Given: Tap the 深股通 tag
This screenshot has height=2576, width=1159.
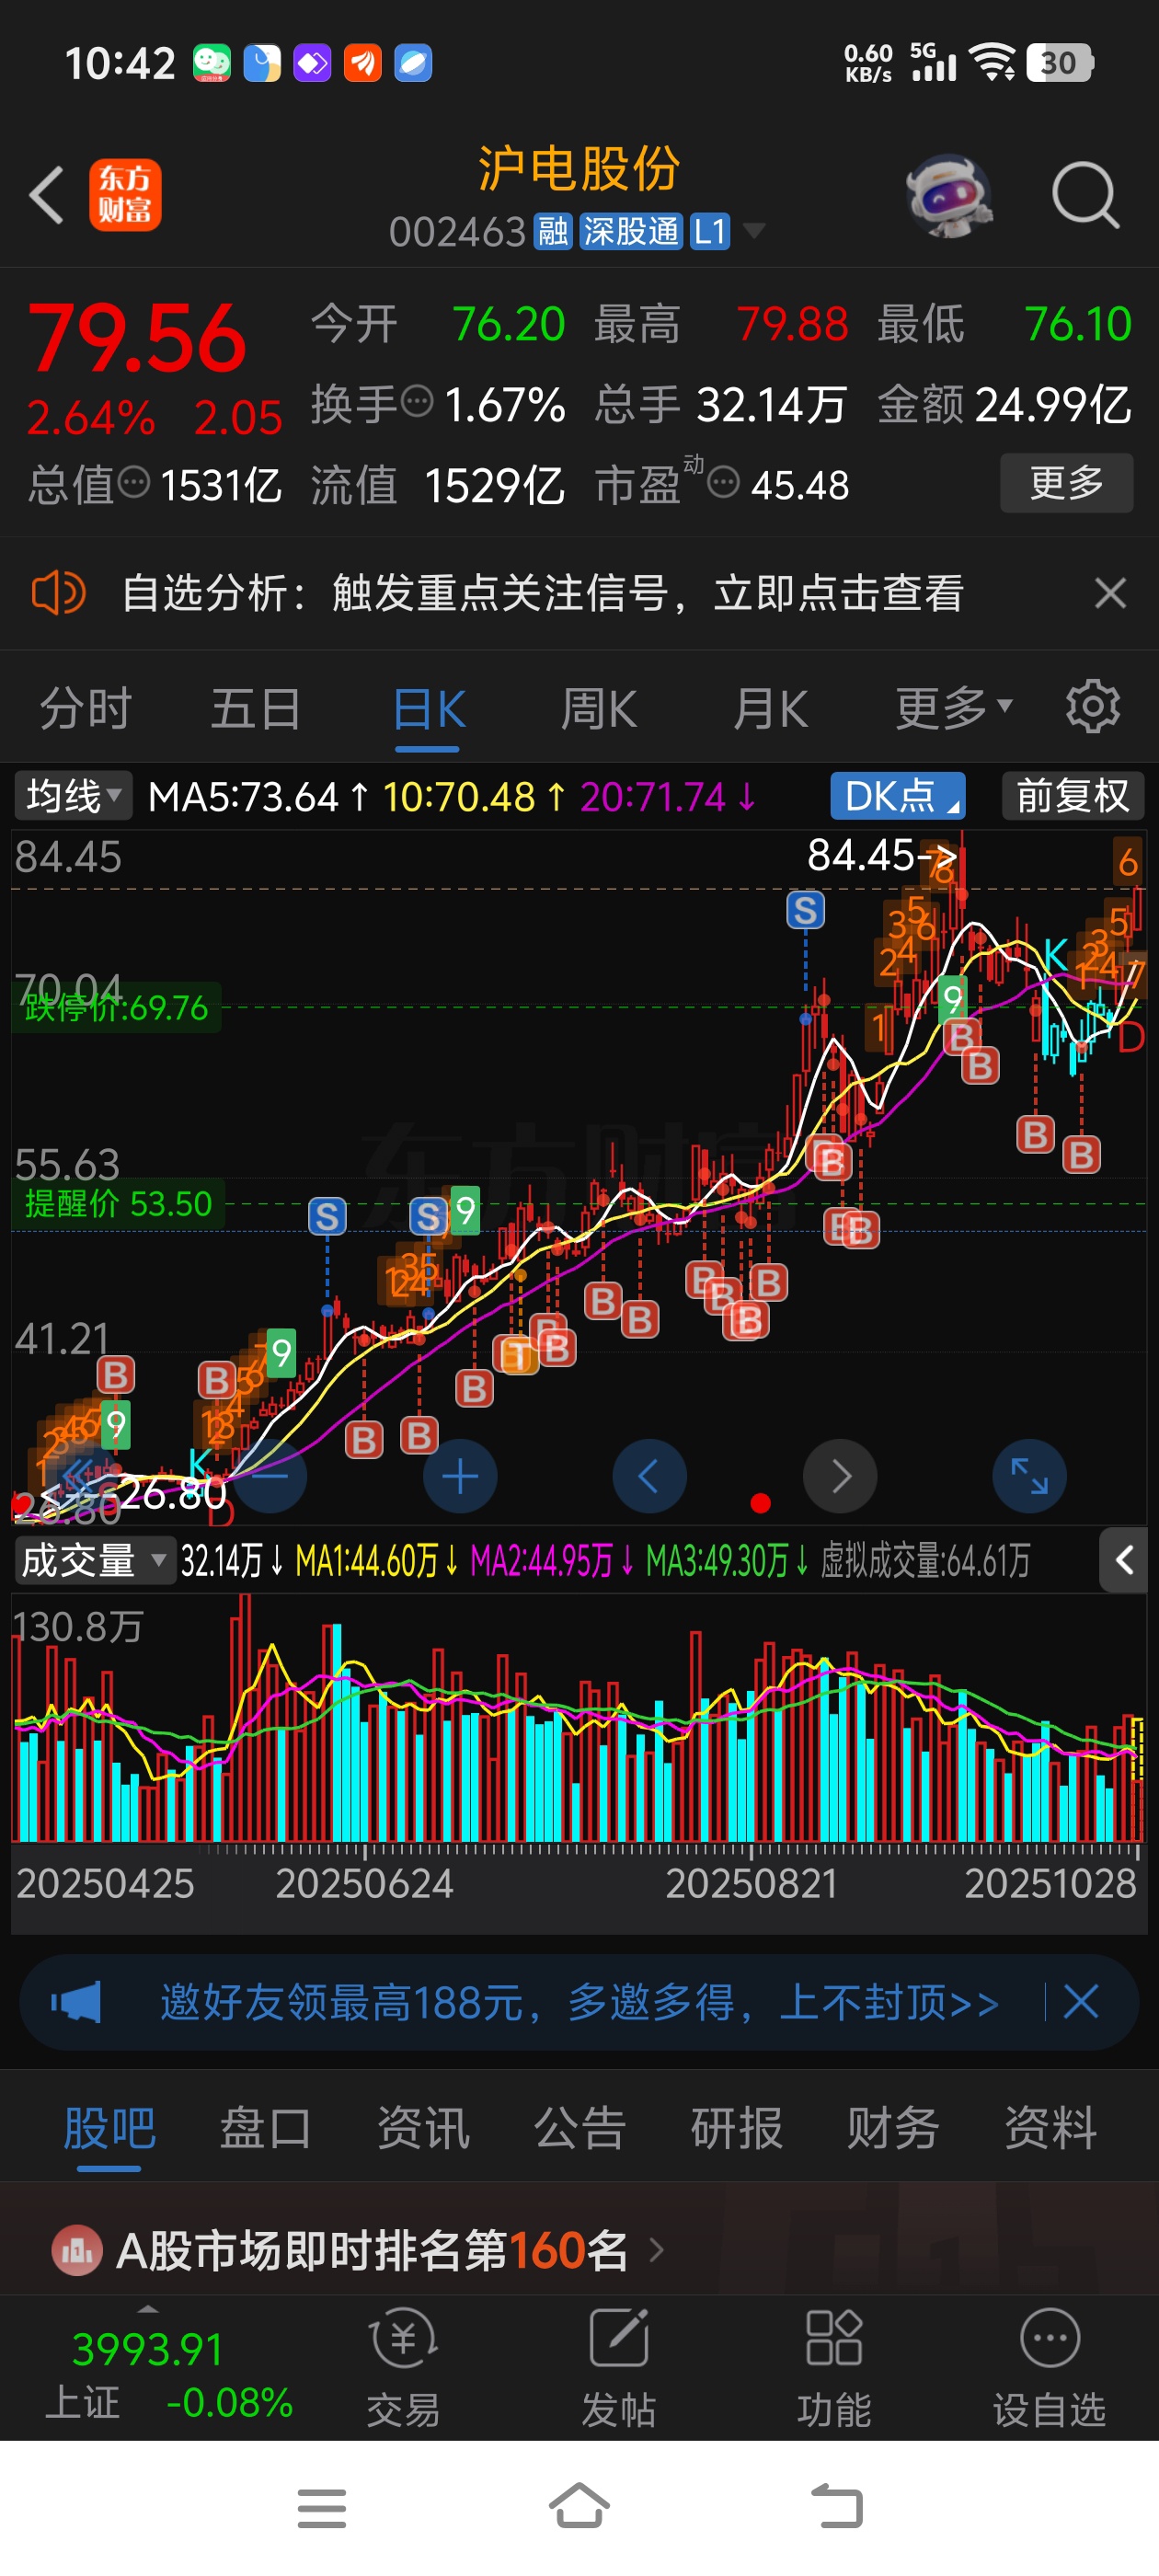Looking at the screenshot, I should pyautogui.click(x=630, y=231).
